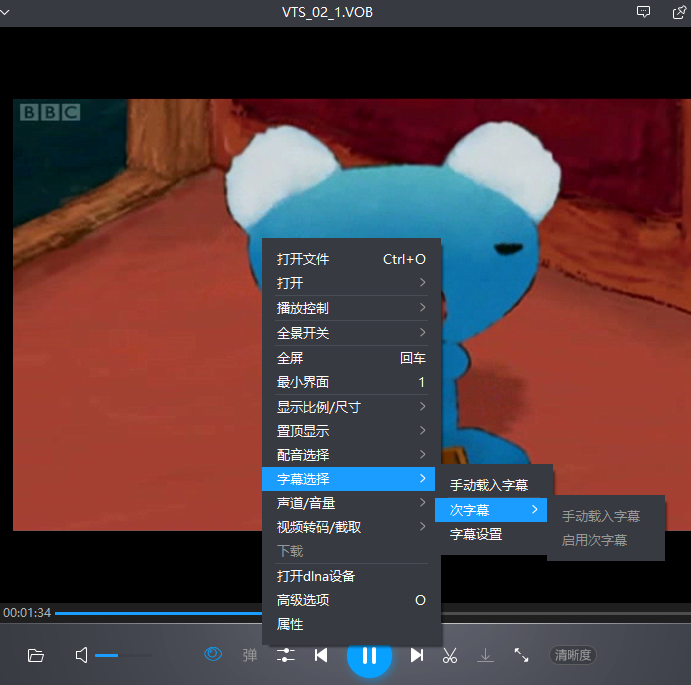This screenshot has height=685, width=691.
Task: Open 属性 properties entry
Action: pyautogui.click(x=351, y=624)
